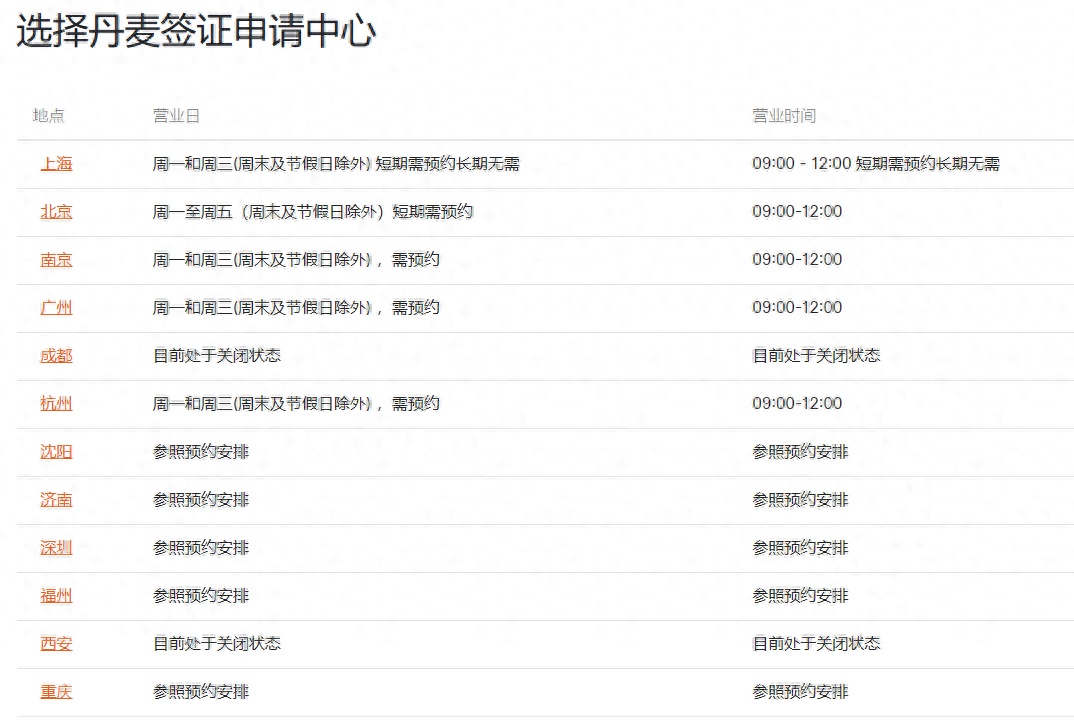This screenshot has width=1074, height=727.
Task: Select the 南京 application center
Action: click(56, 259)
